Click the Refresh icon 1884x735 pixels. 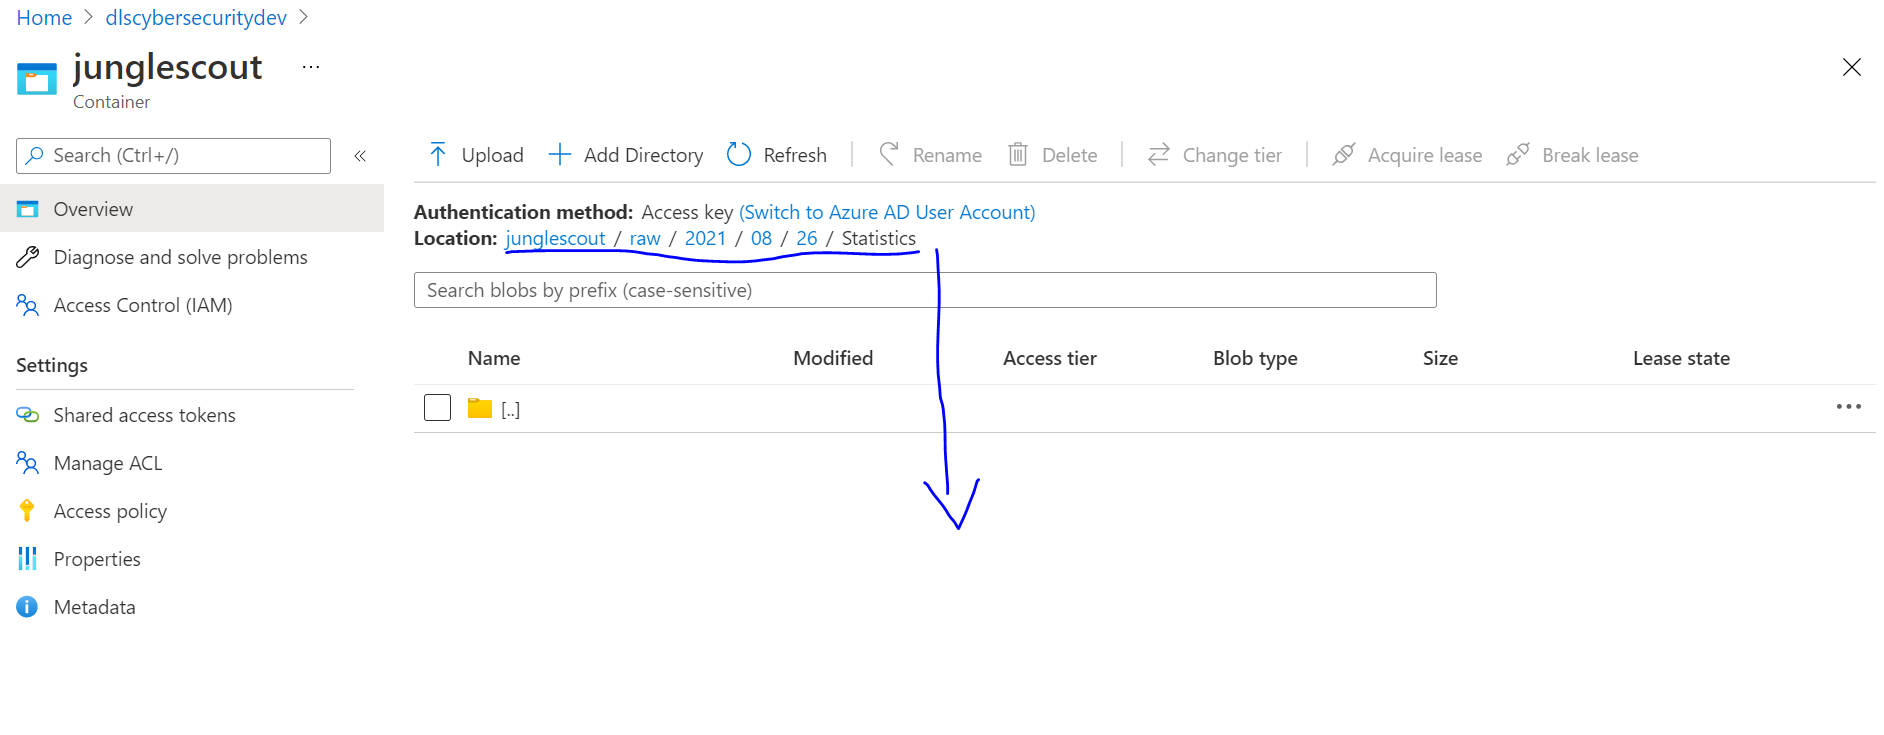click(x=739, y=154)
